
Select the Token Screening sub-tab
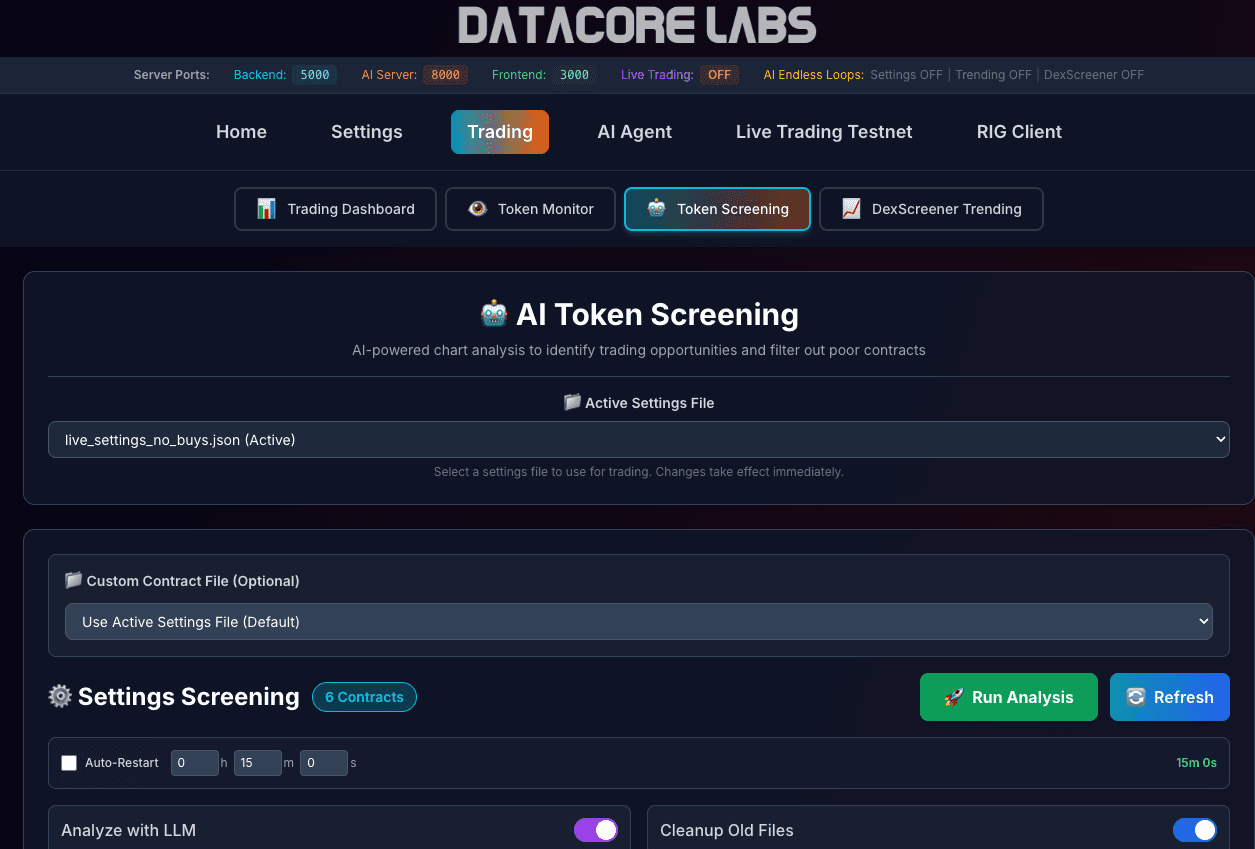tap(717, 209)
